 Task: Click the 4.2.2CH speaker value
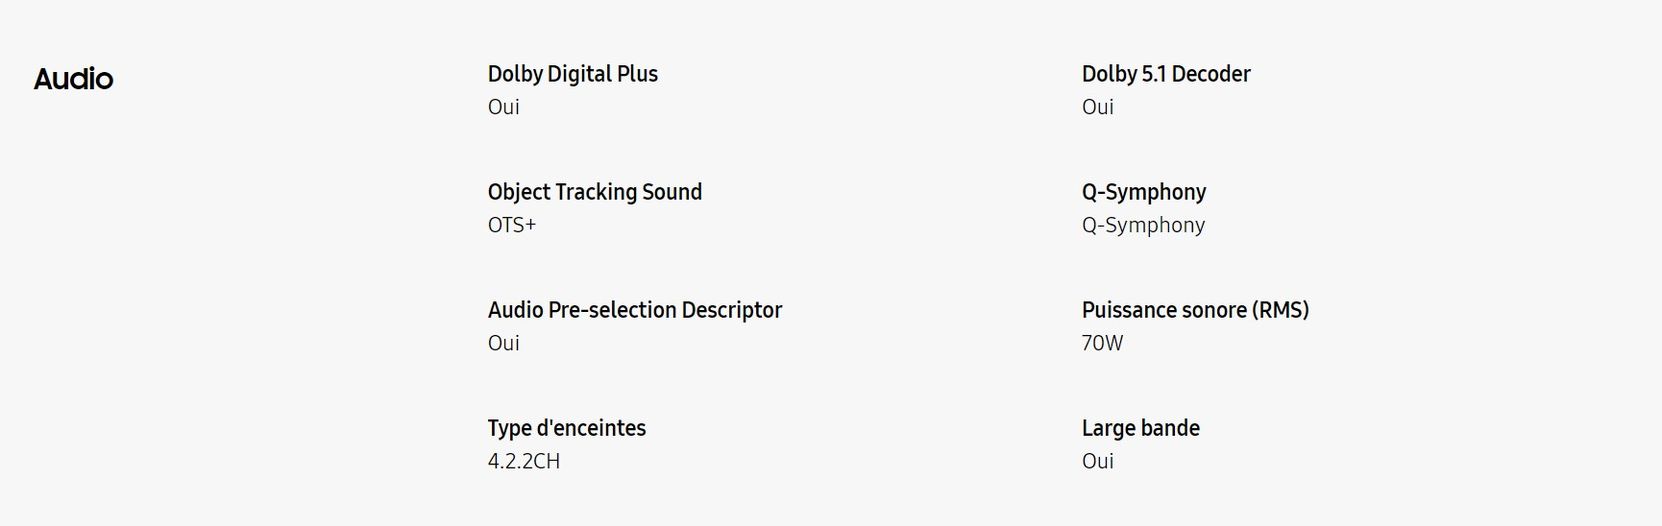[x=524, y=461]
